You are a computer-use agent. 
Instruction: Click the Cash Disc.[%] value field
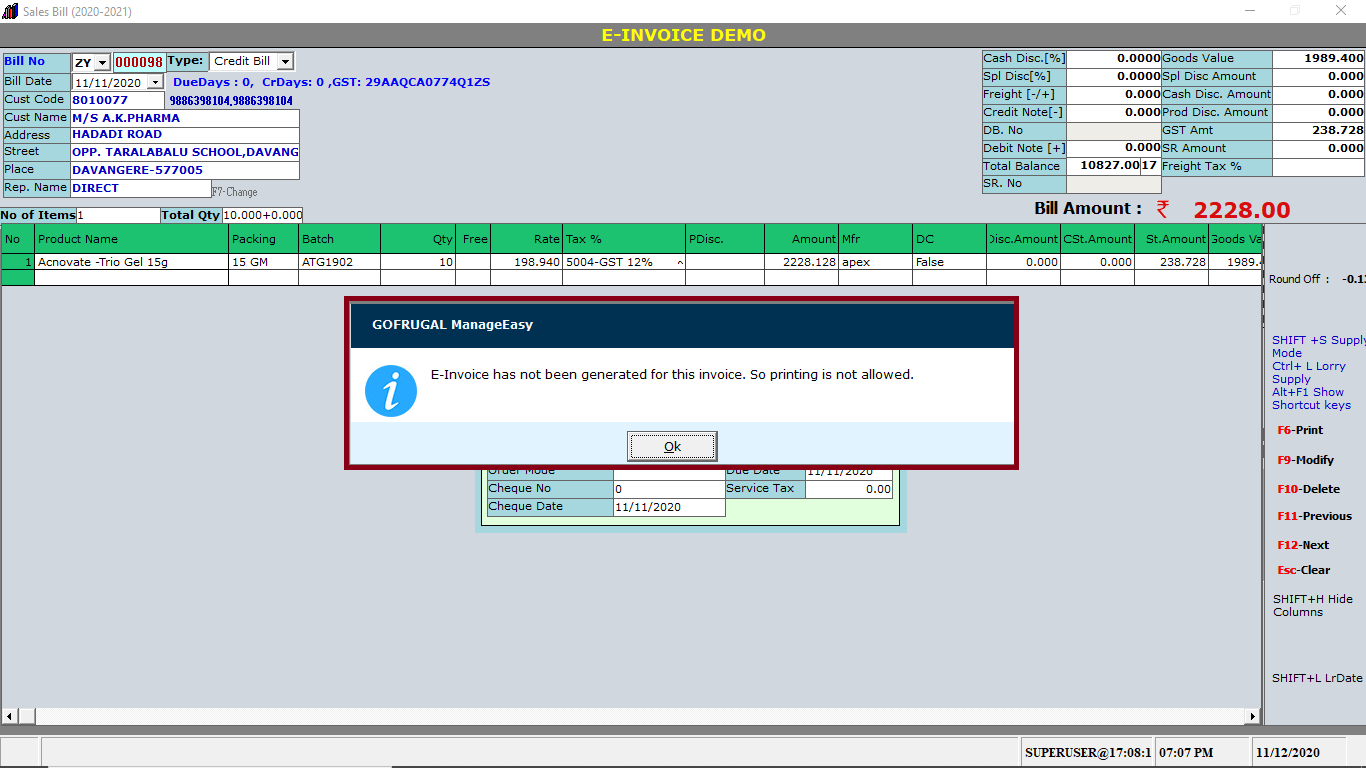pos(1114,59)
